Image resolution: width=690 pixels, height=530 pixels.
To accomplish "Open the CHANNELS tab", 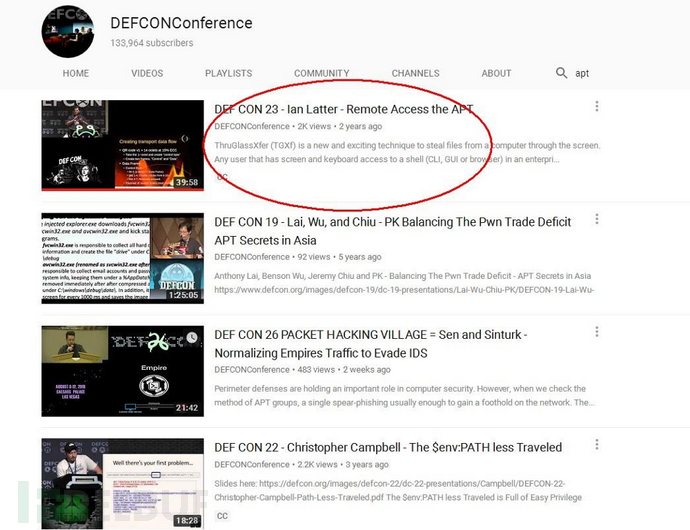I will click(415, 73).
